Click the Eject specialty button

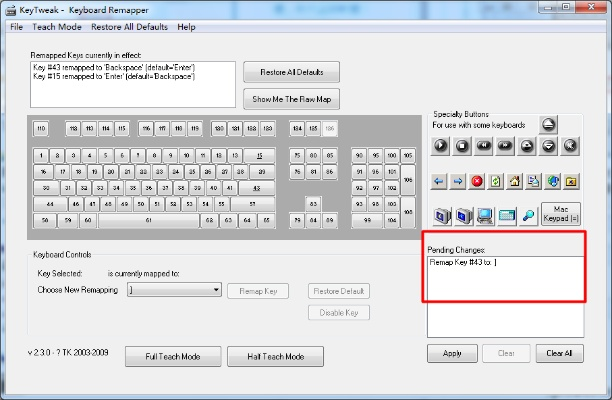548,124
